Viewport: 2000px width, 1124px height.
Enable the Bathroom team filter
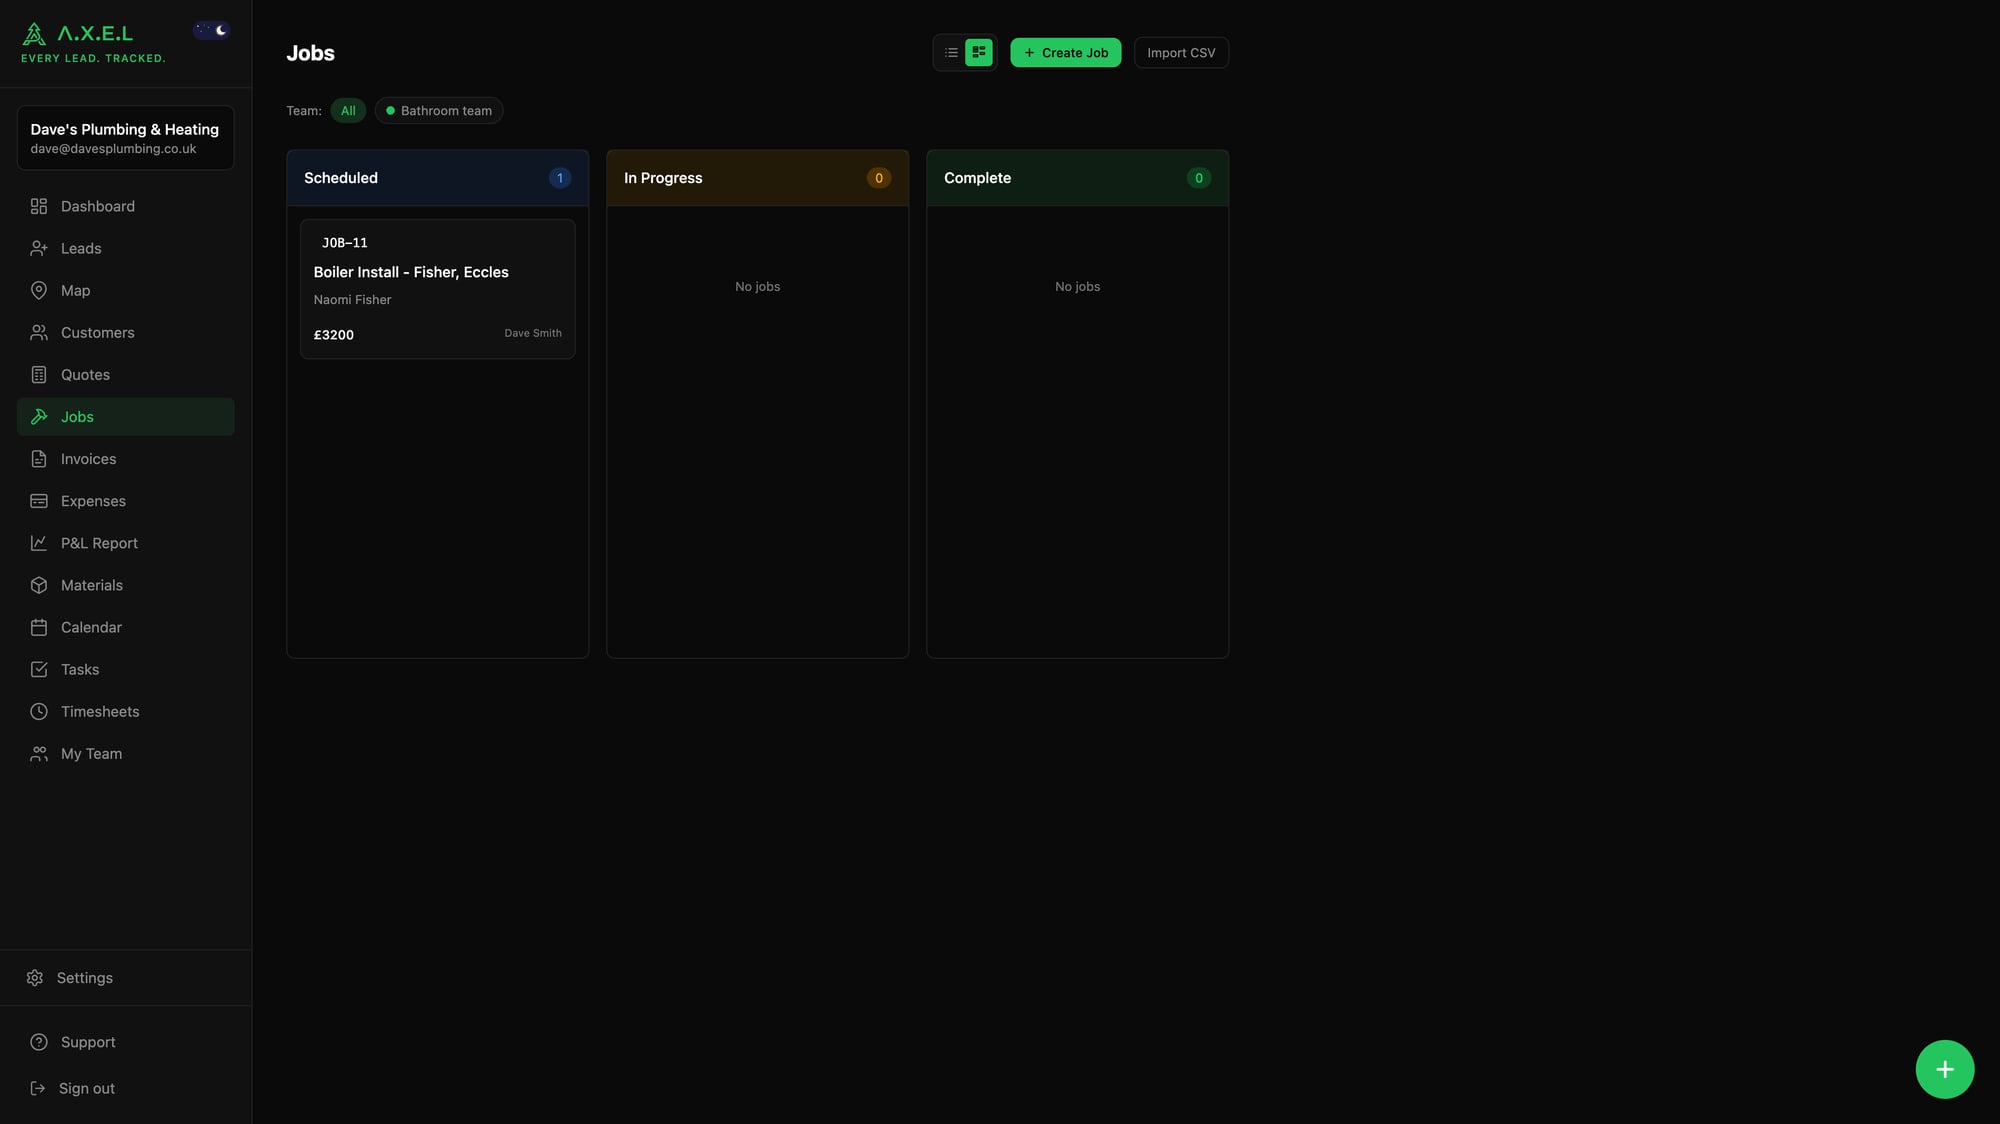pos(438,110)
